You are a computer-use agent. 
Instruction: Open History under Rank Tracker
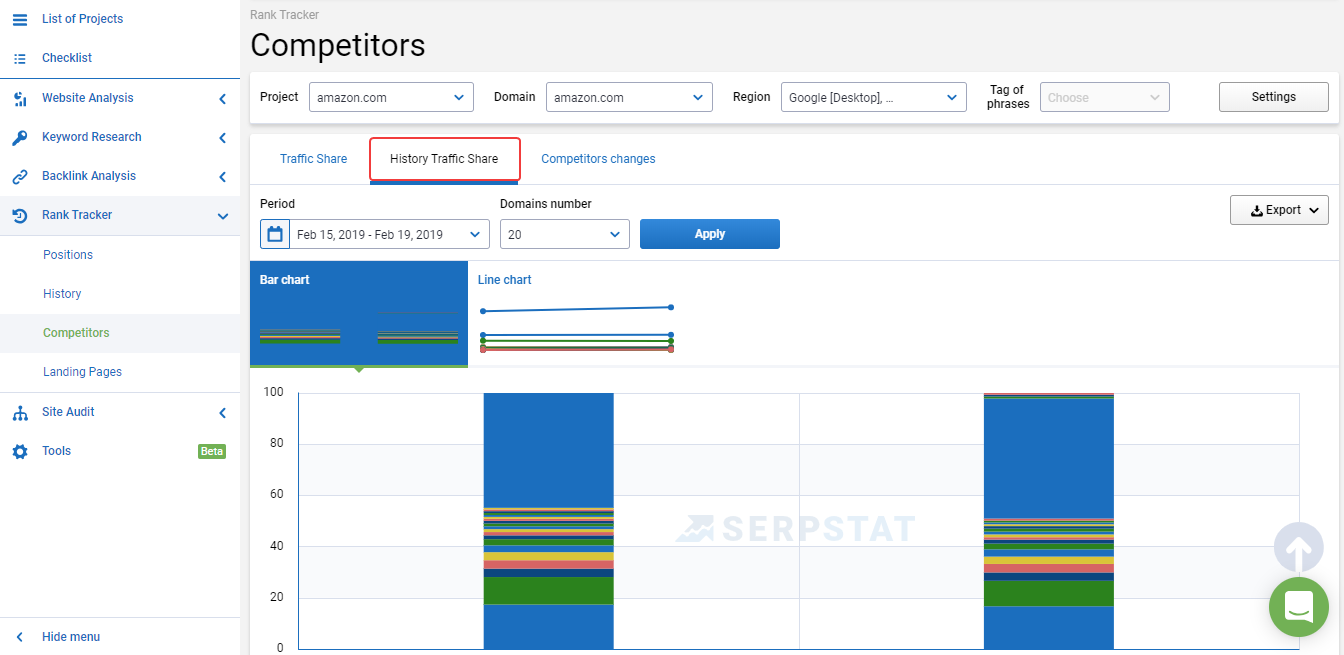(62, 294)
